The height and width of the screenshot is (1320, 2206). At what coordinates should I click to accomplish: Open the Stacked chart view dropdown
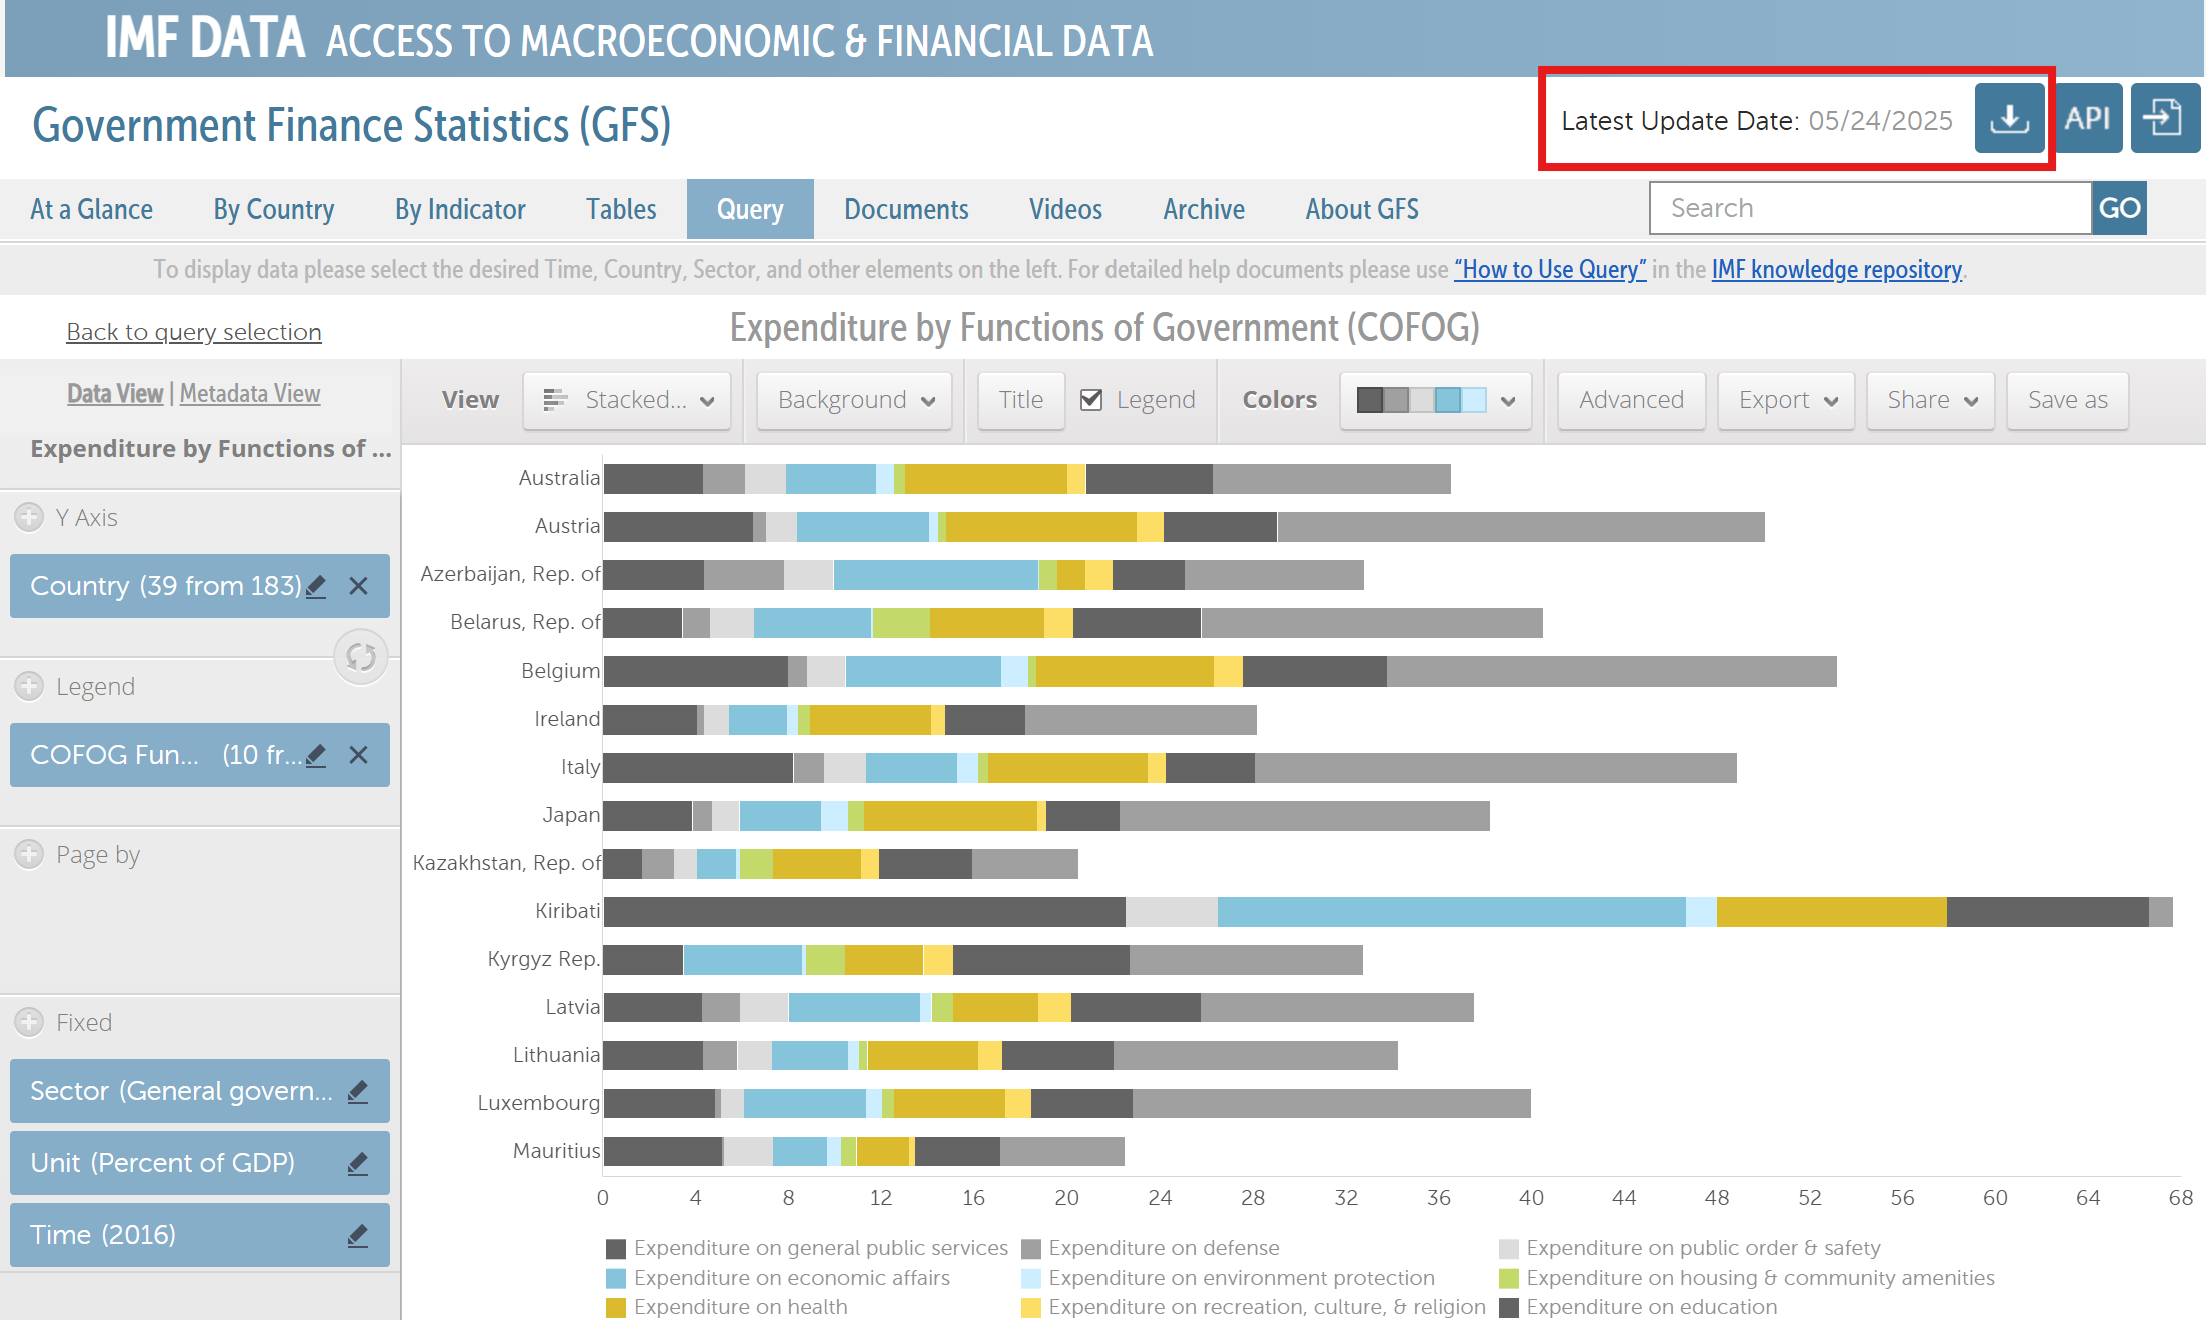tap(628, 400)
